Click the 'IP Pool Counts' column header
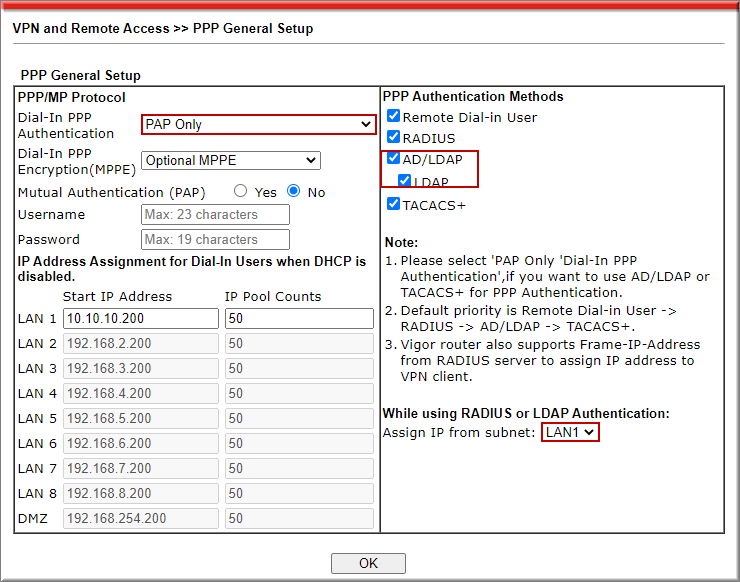Screen dimensions: 740x582 [273, 296]
